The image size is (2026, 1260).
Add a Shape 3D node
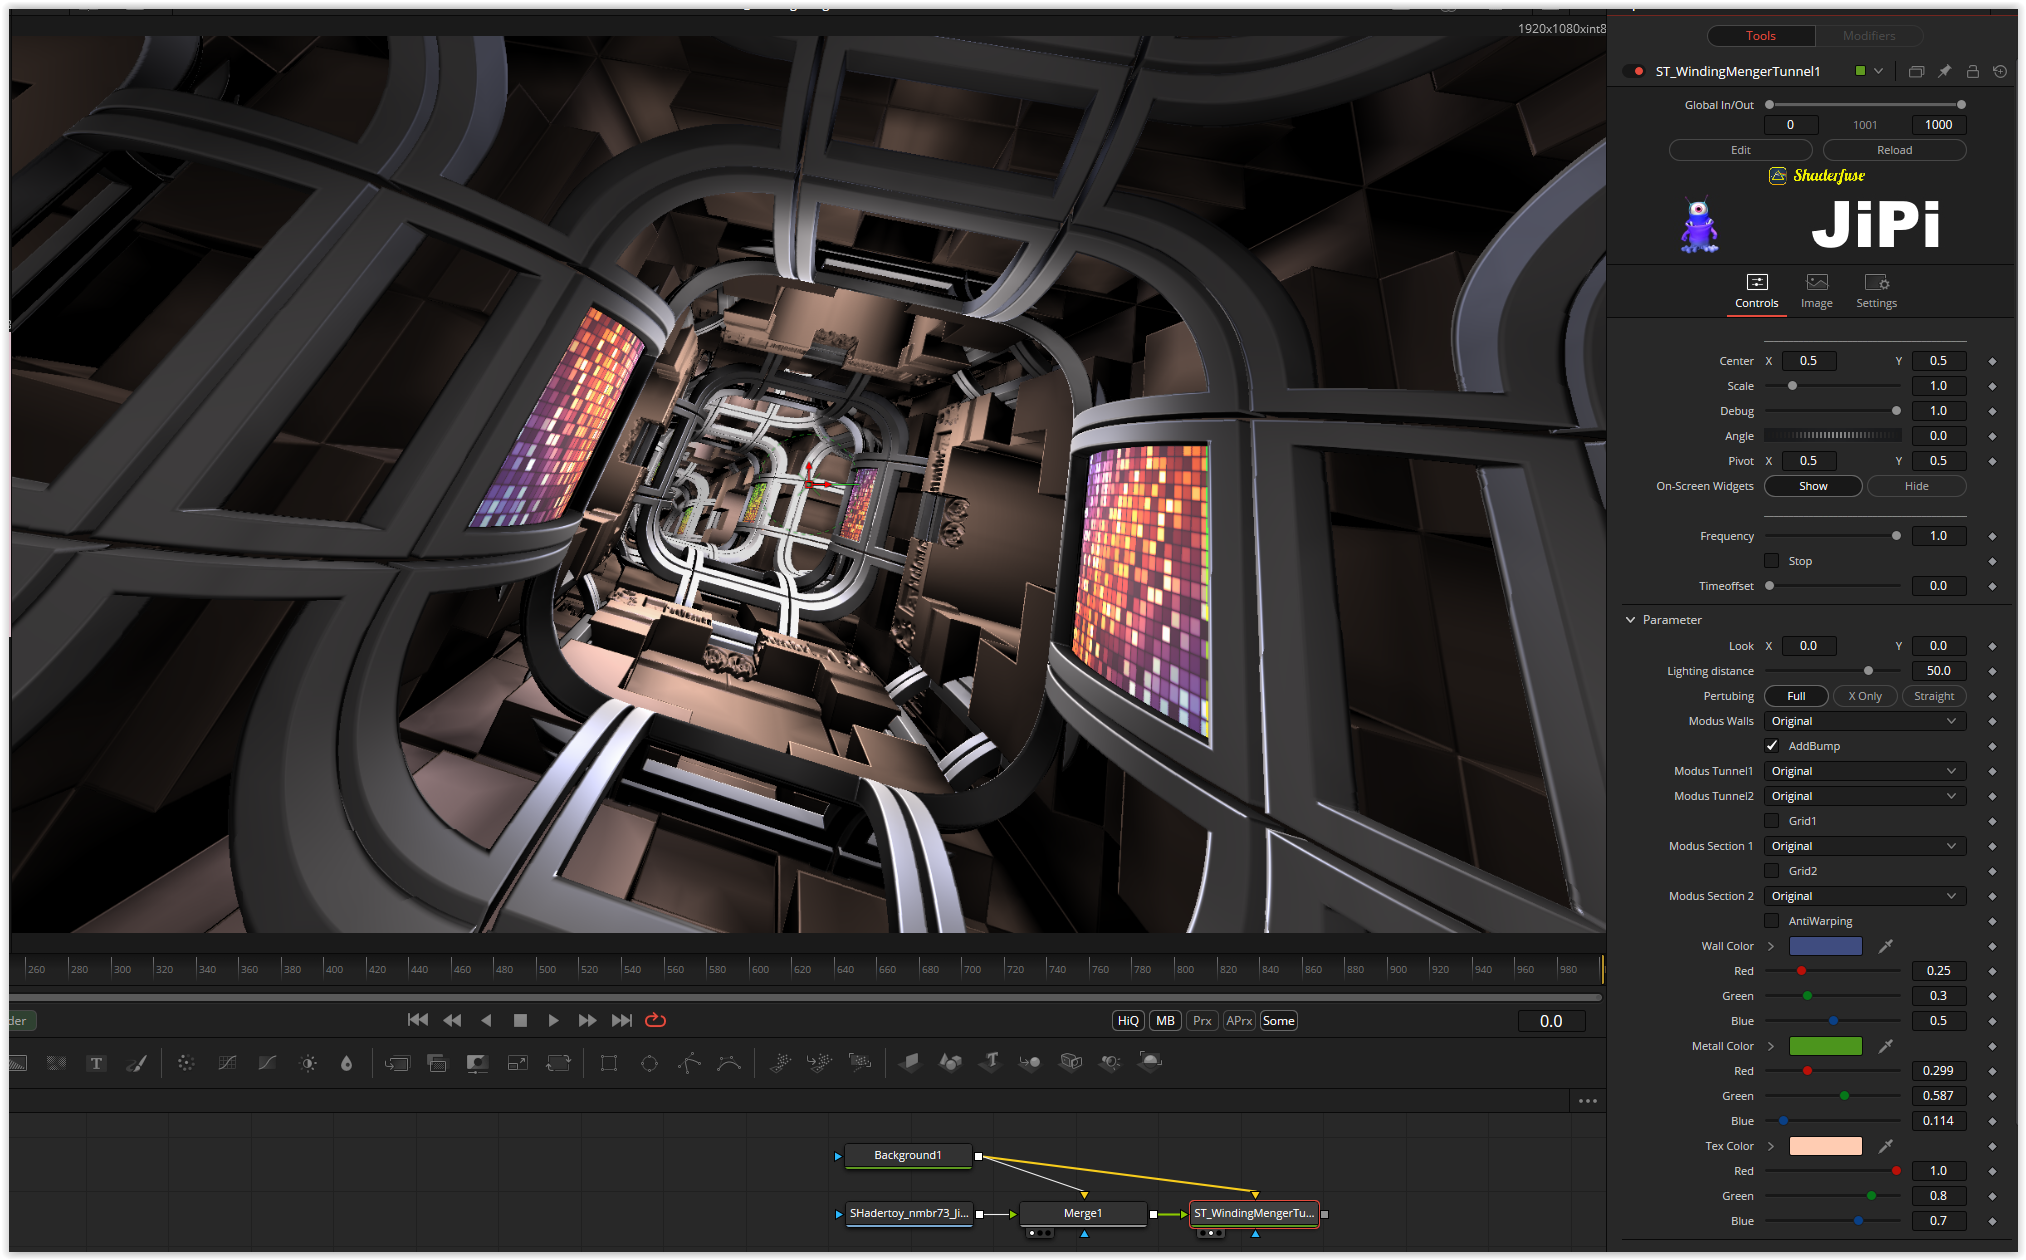(950, 1063)
